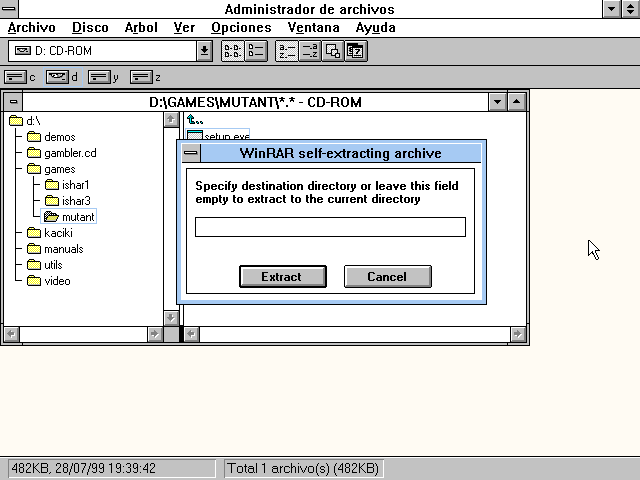Open the directory window control menu

point(12,101)
